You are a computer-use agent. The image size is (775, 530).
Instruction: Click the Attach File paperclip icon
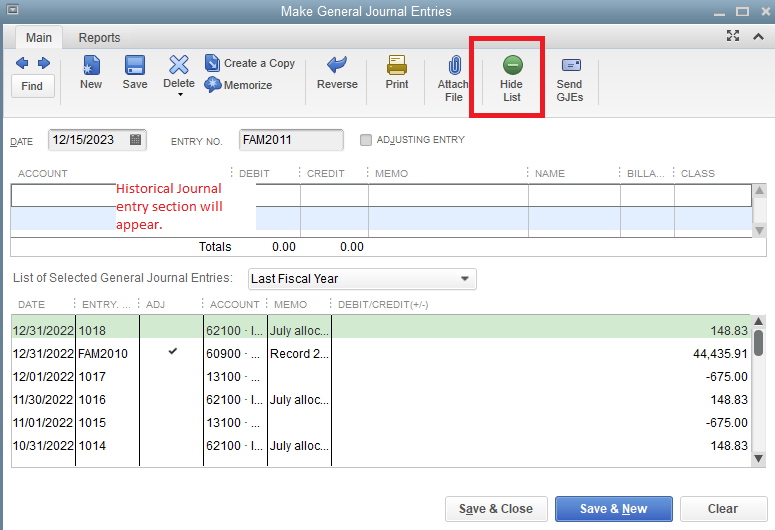pyautogui.click(x=454, y=65)
